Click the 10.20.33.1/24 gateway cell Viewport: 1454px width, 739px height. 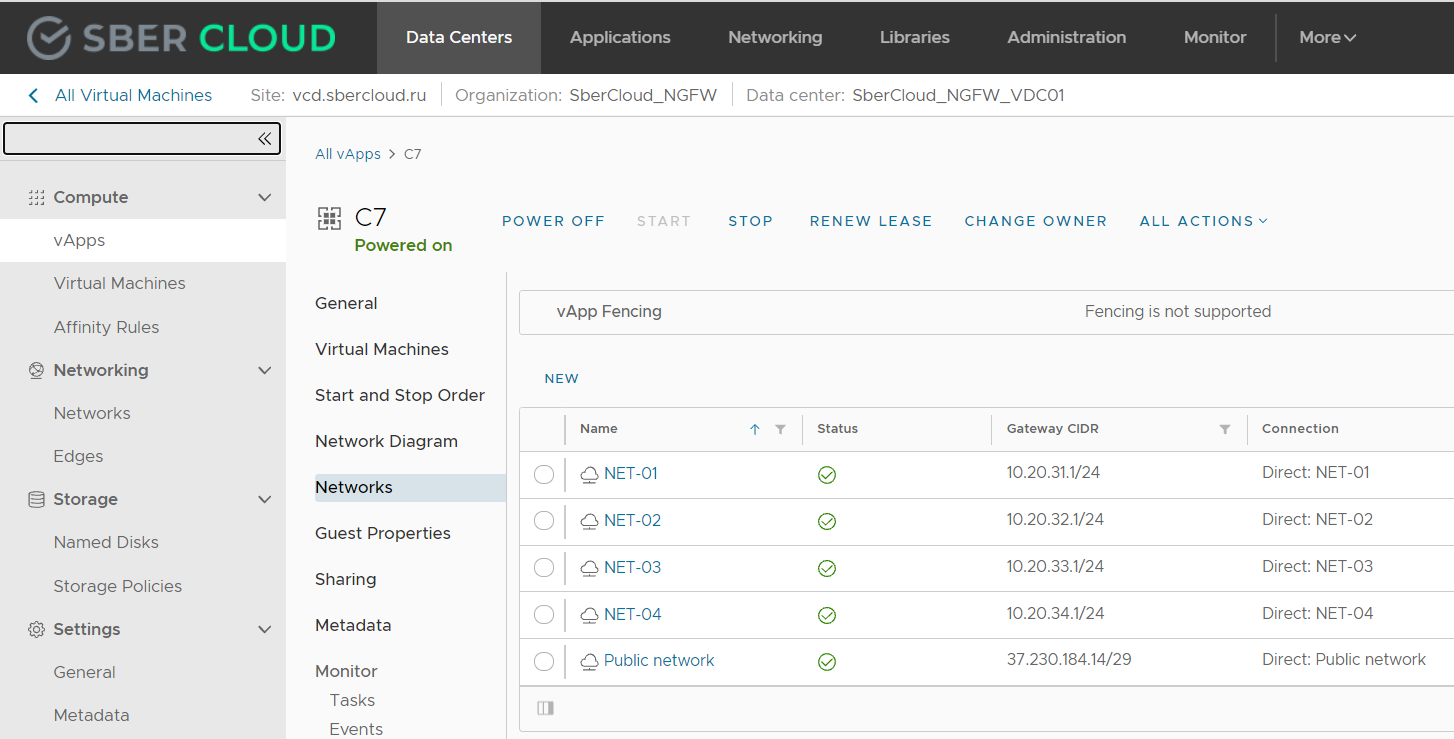(1055, 567)
